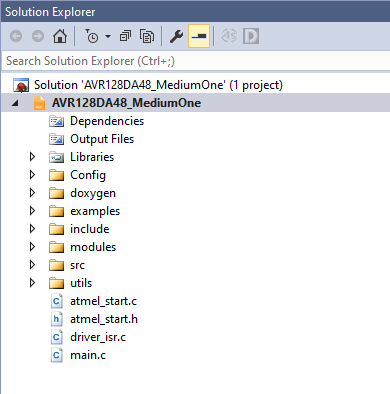Image resolution: width=390 pixels, height=394 pixels.
Task: Select the examples folder label
Action: pos(95,211)
